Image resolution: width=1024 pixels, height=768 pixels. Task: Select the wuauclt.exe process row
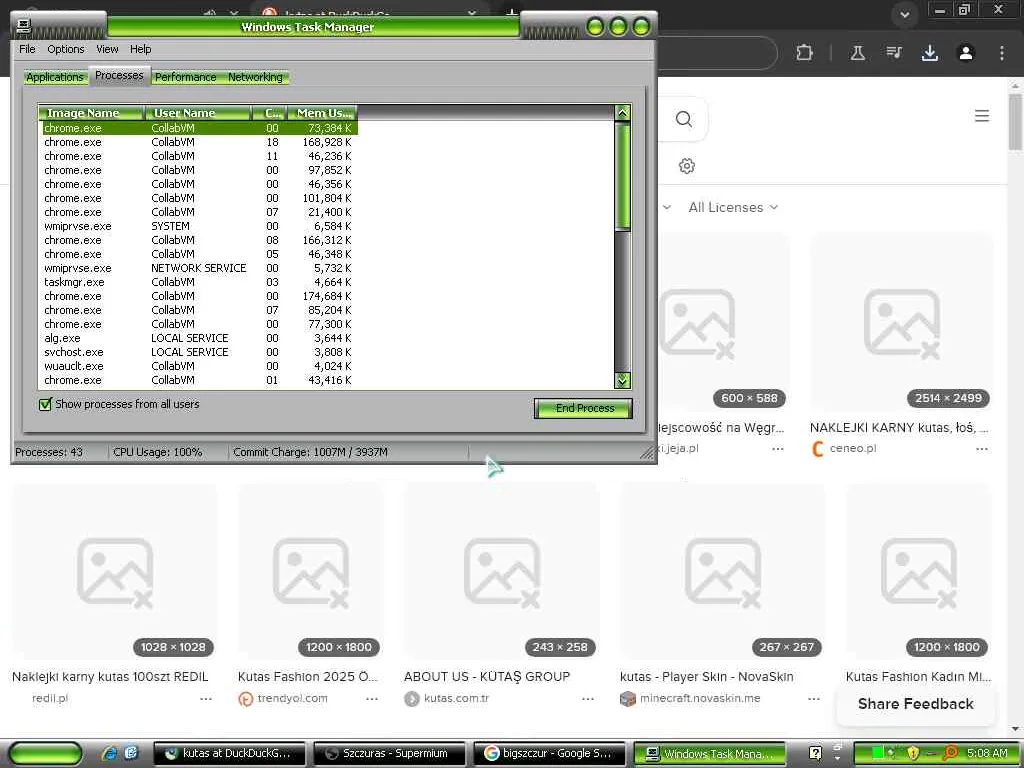(x=198, y=366)
